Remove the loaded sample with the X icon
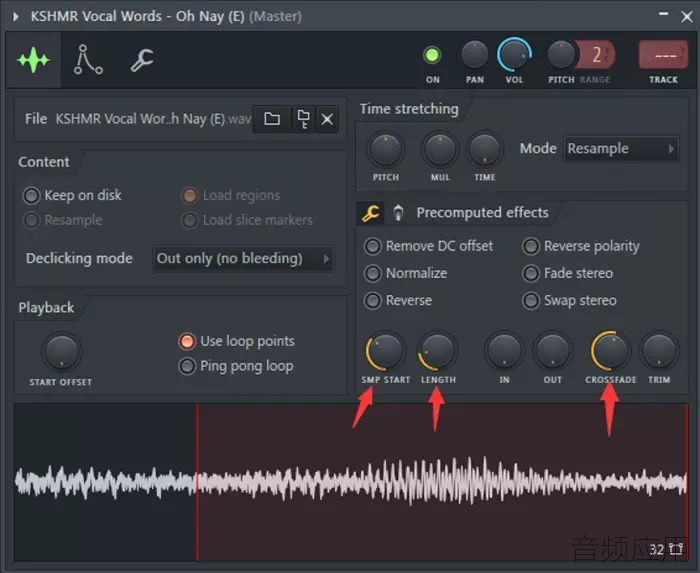The width and height of the screenshot is (700, 573). click(x=327, y=119)
